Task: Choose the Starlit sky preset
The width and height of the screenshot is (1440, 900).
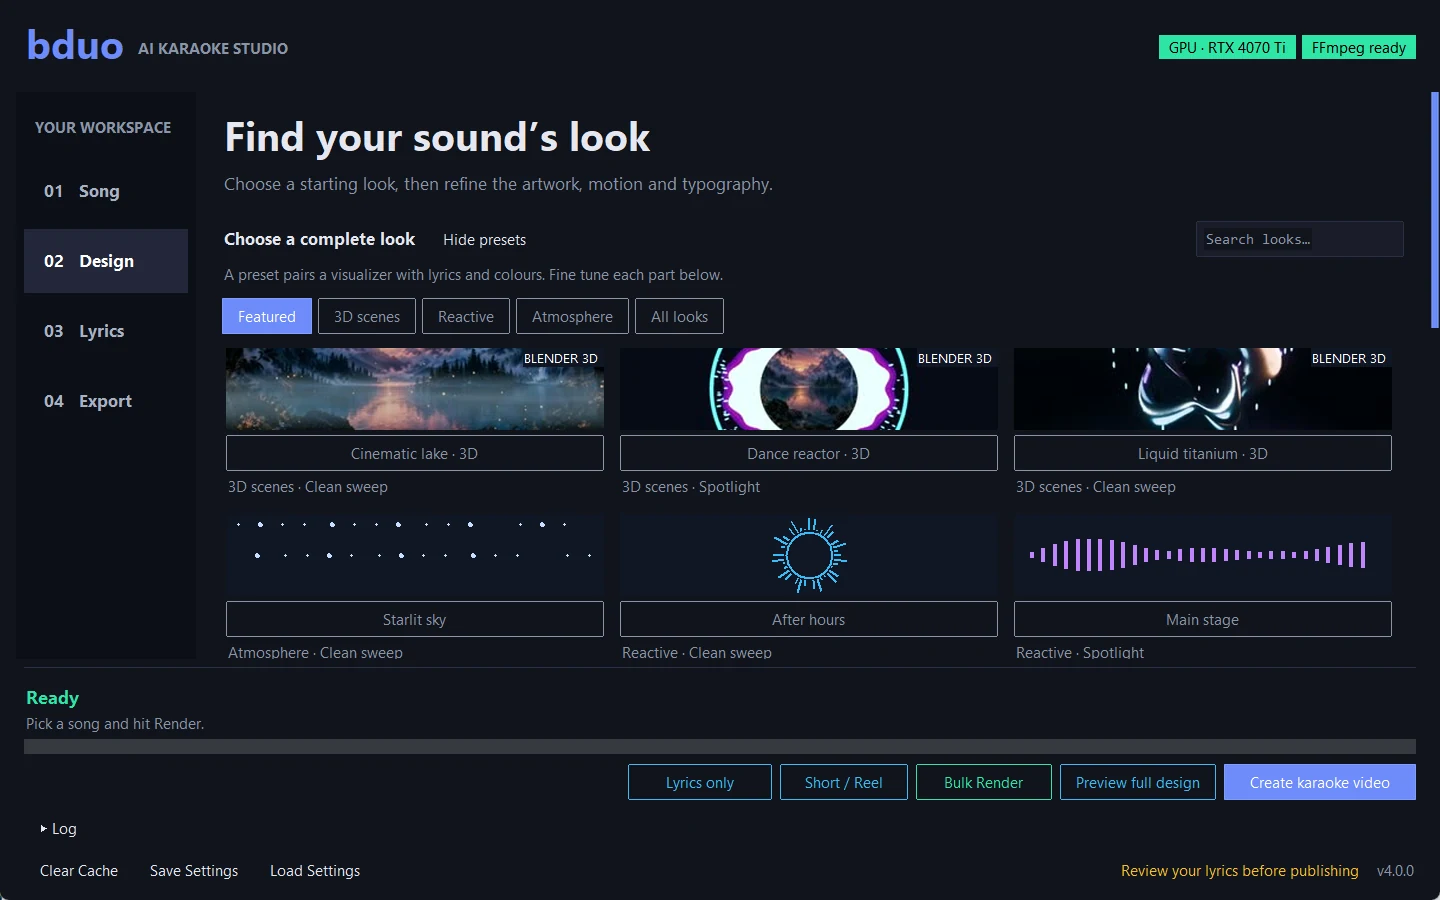Action: click(415, 619)
